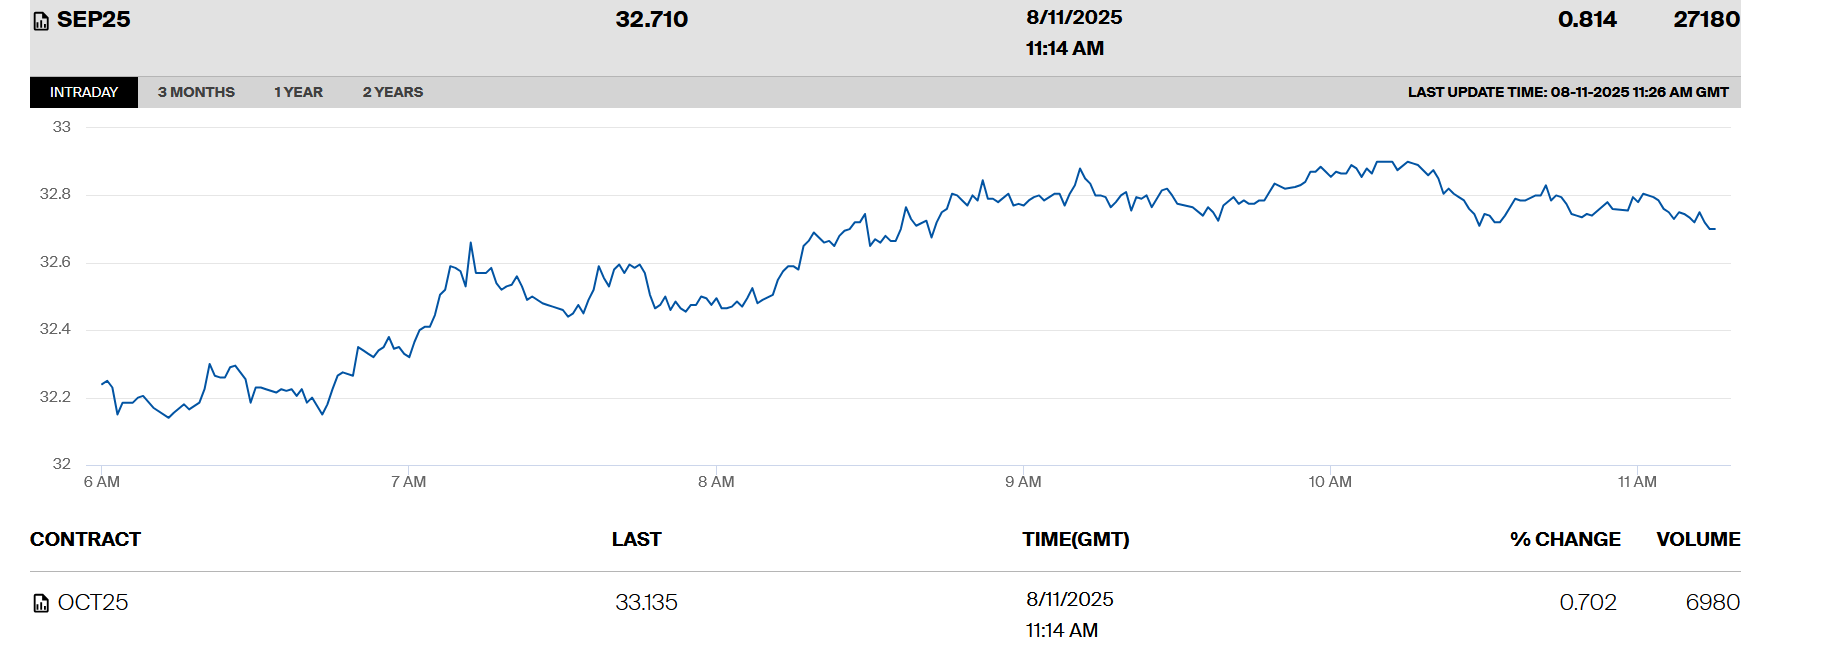Open the SEP25 contract name

(x=94, y=20)
